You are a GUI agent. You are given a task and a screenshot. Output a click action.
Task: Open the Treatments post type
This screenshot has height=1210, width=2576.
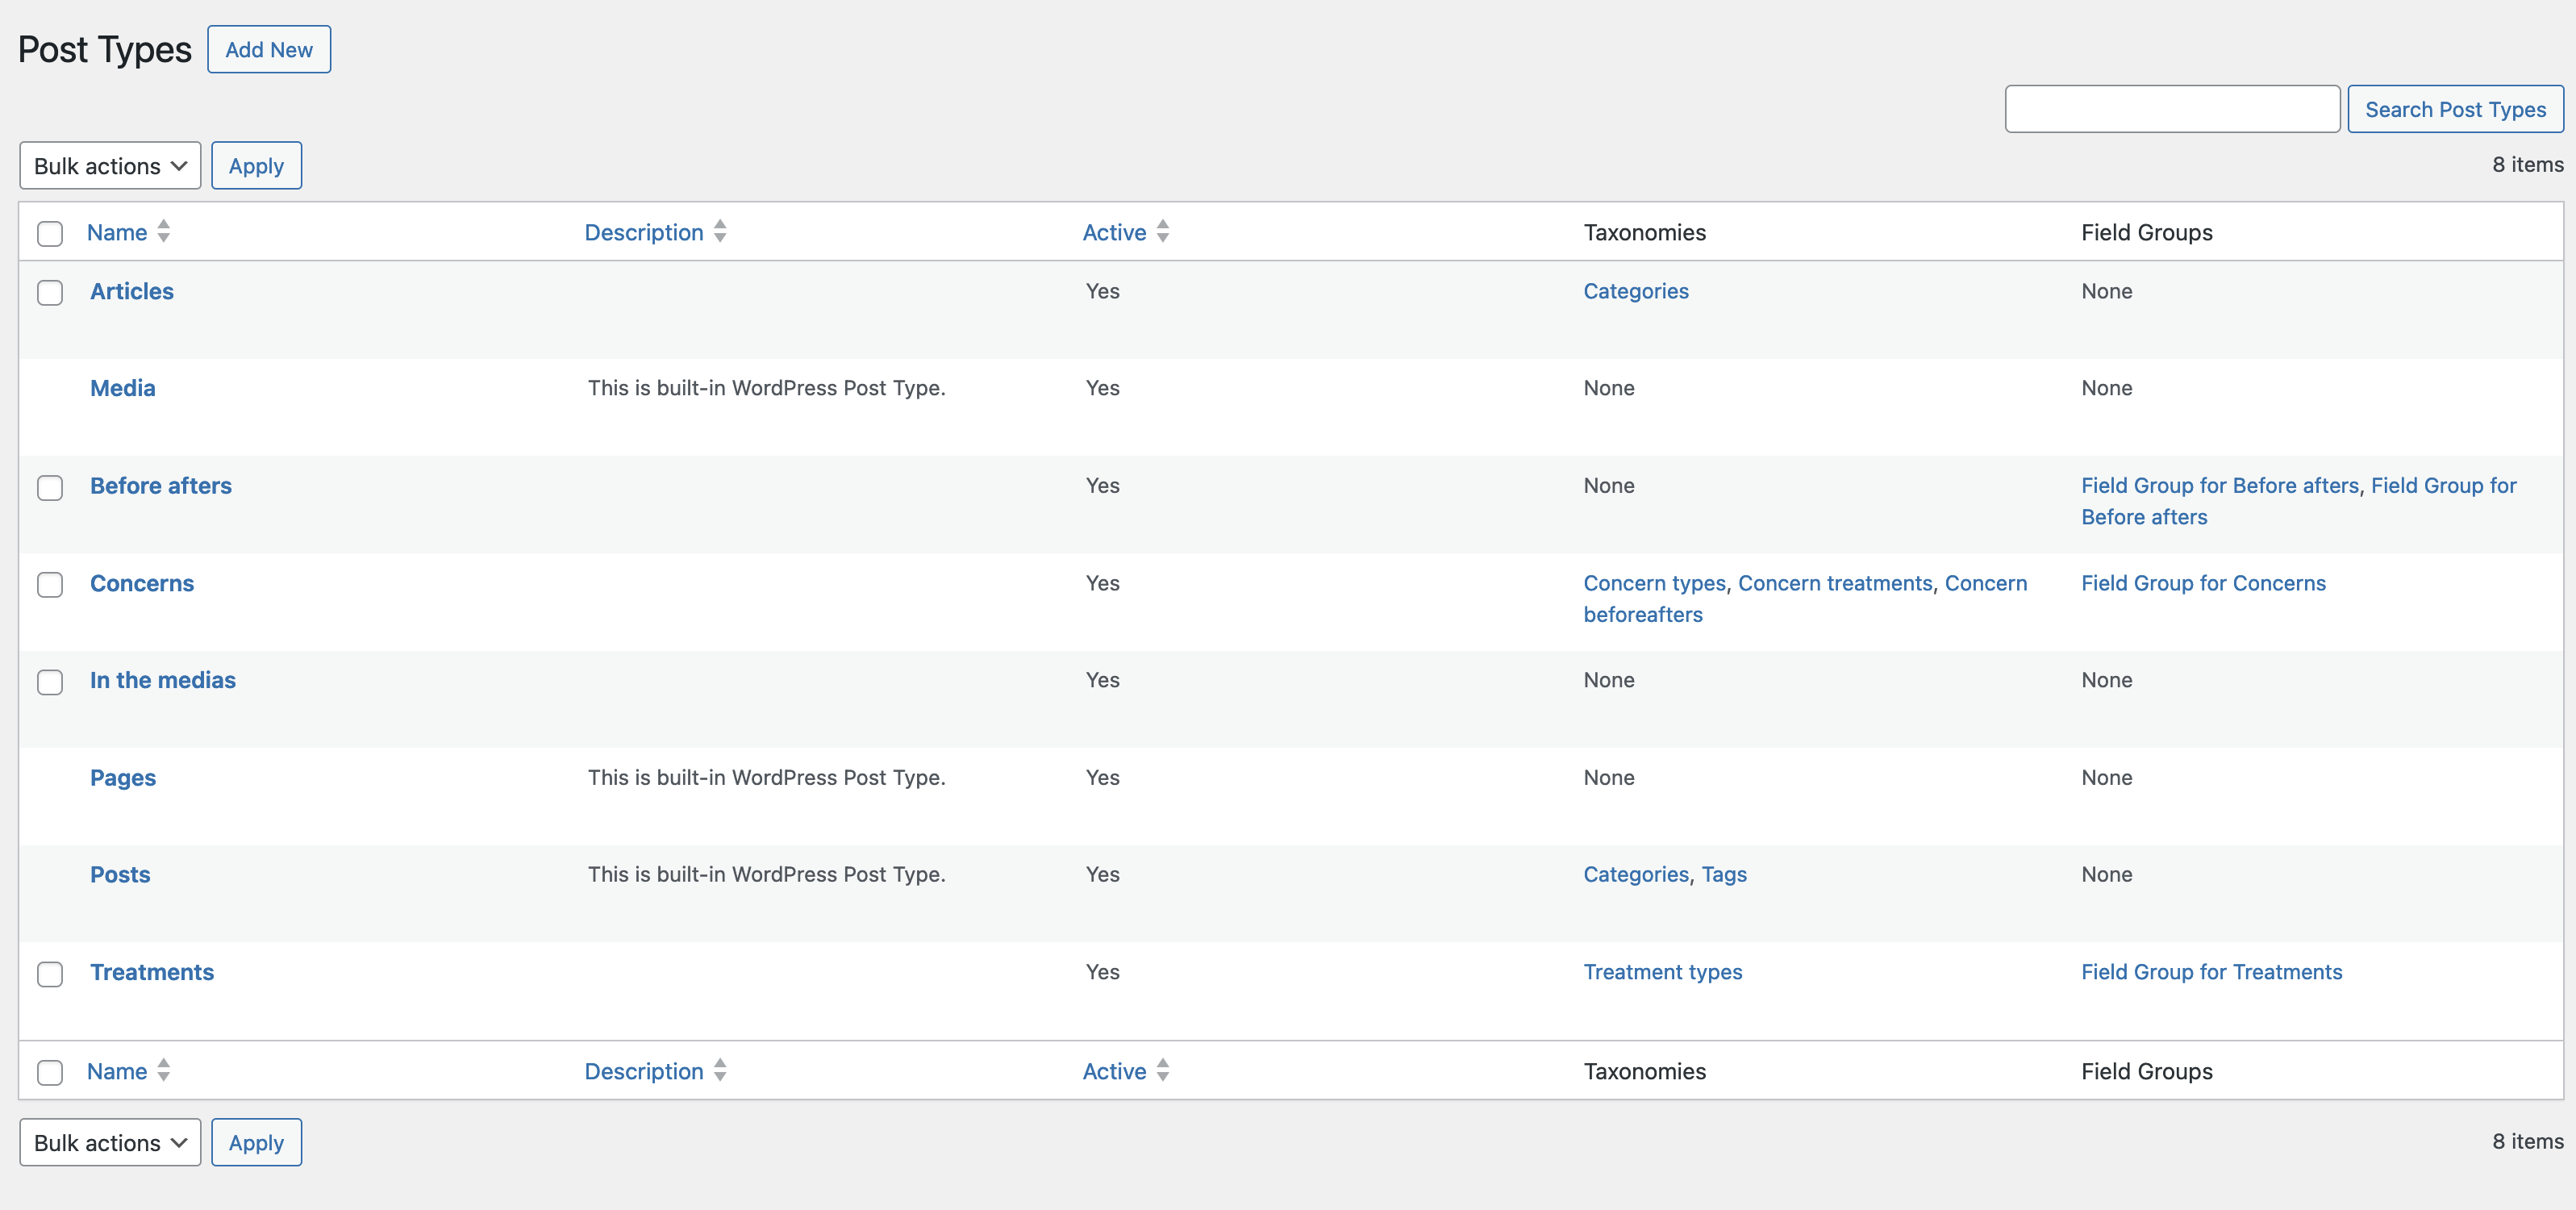[x=152, y=972]
